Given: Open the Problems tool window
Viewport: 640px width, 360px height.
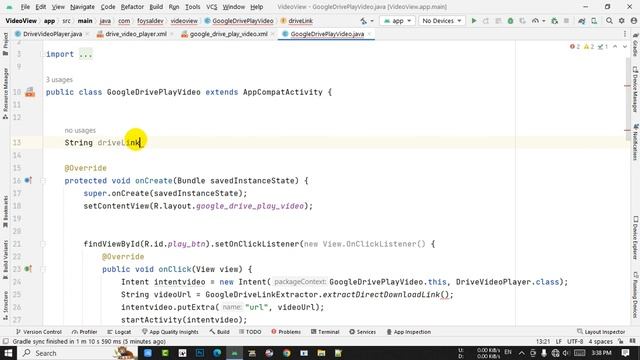Looking at the screenshot, I should pyautogui.click(x=286, y=332).
